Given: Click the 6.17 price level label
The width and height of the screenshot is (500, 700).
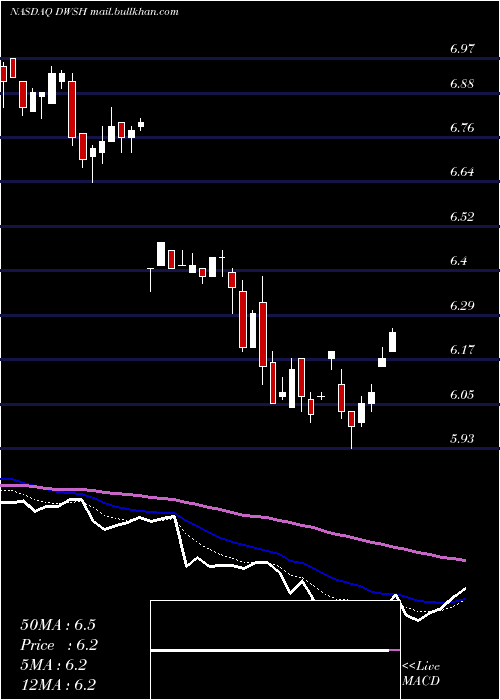Looking at the screenshot, I should coord(463,350).
